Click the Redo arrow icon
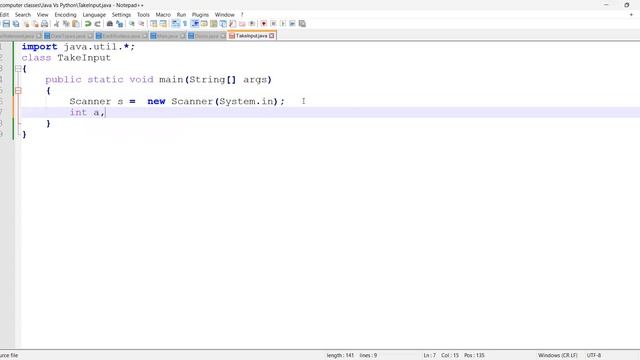The width and height of the screenshot is (640, 360). [x=98, y=24]
